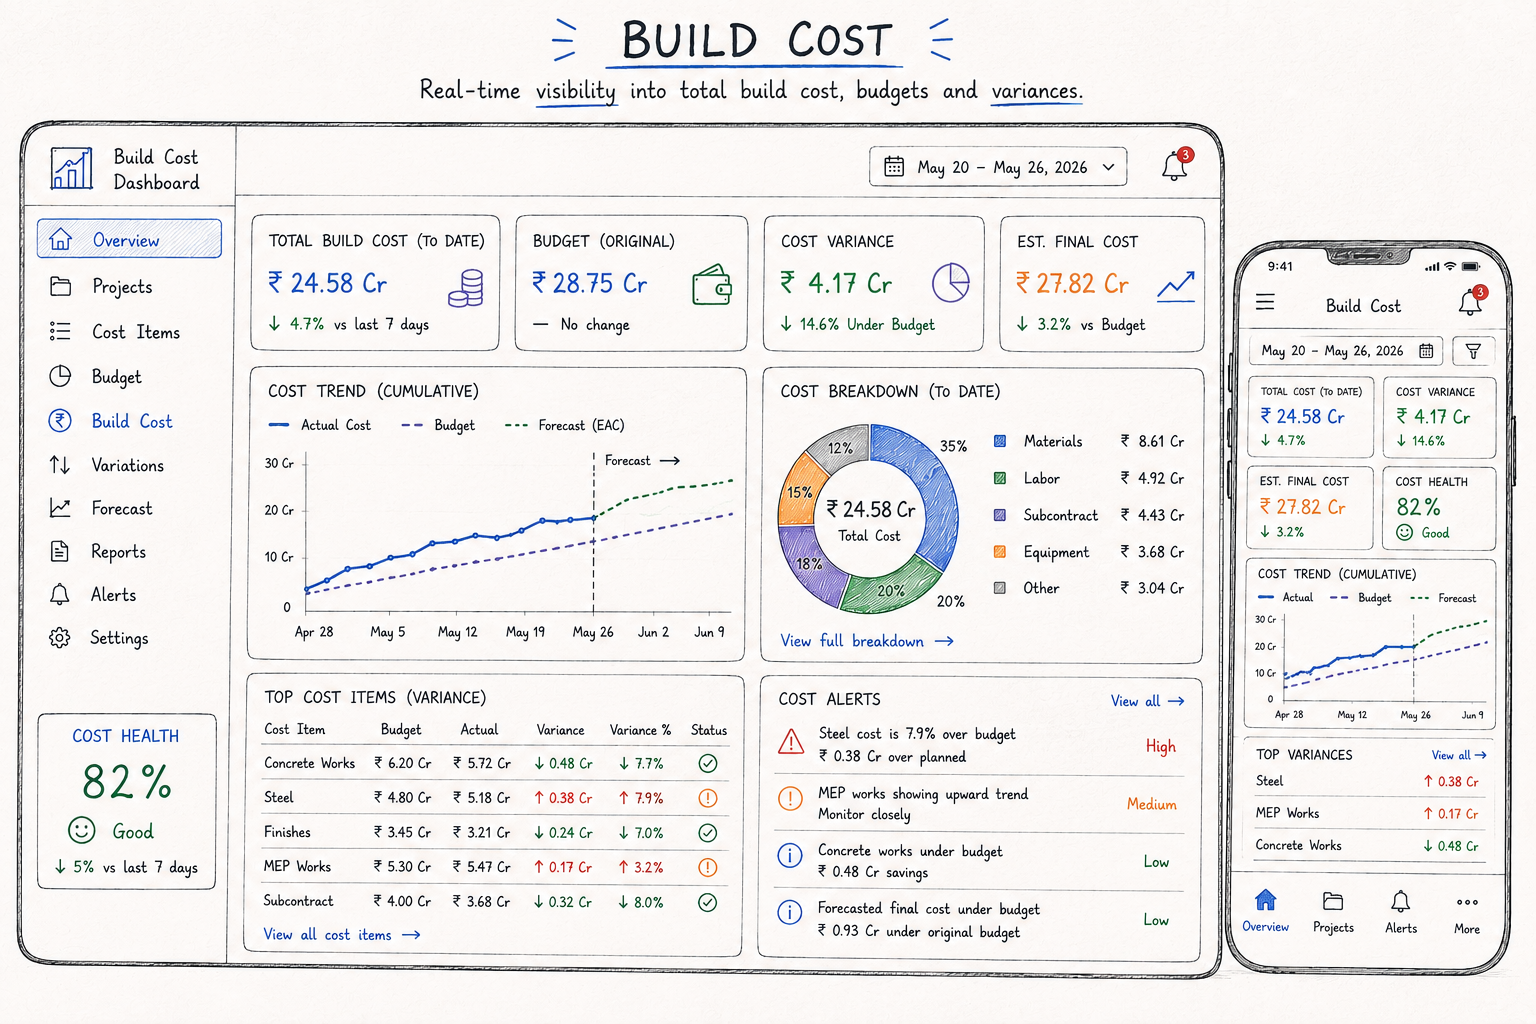Screen dimensions: 1536x1024
Task: Click the info icon for Concrete works alert
Action: click(x=790, y=855)
